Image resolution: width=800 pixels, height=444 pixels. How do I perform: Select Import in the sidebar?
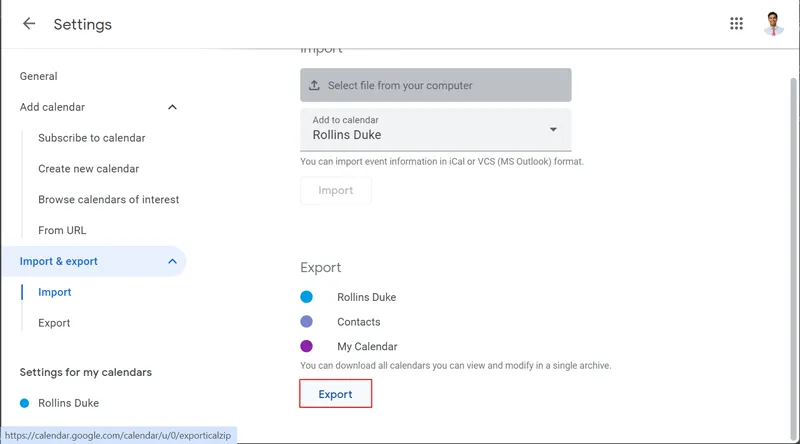[55, 292]
